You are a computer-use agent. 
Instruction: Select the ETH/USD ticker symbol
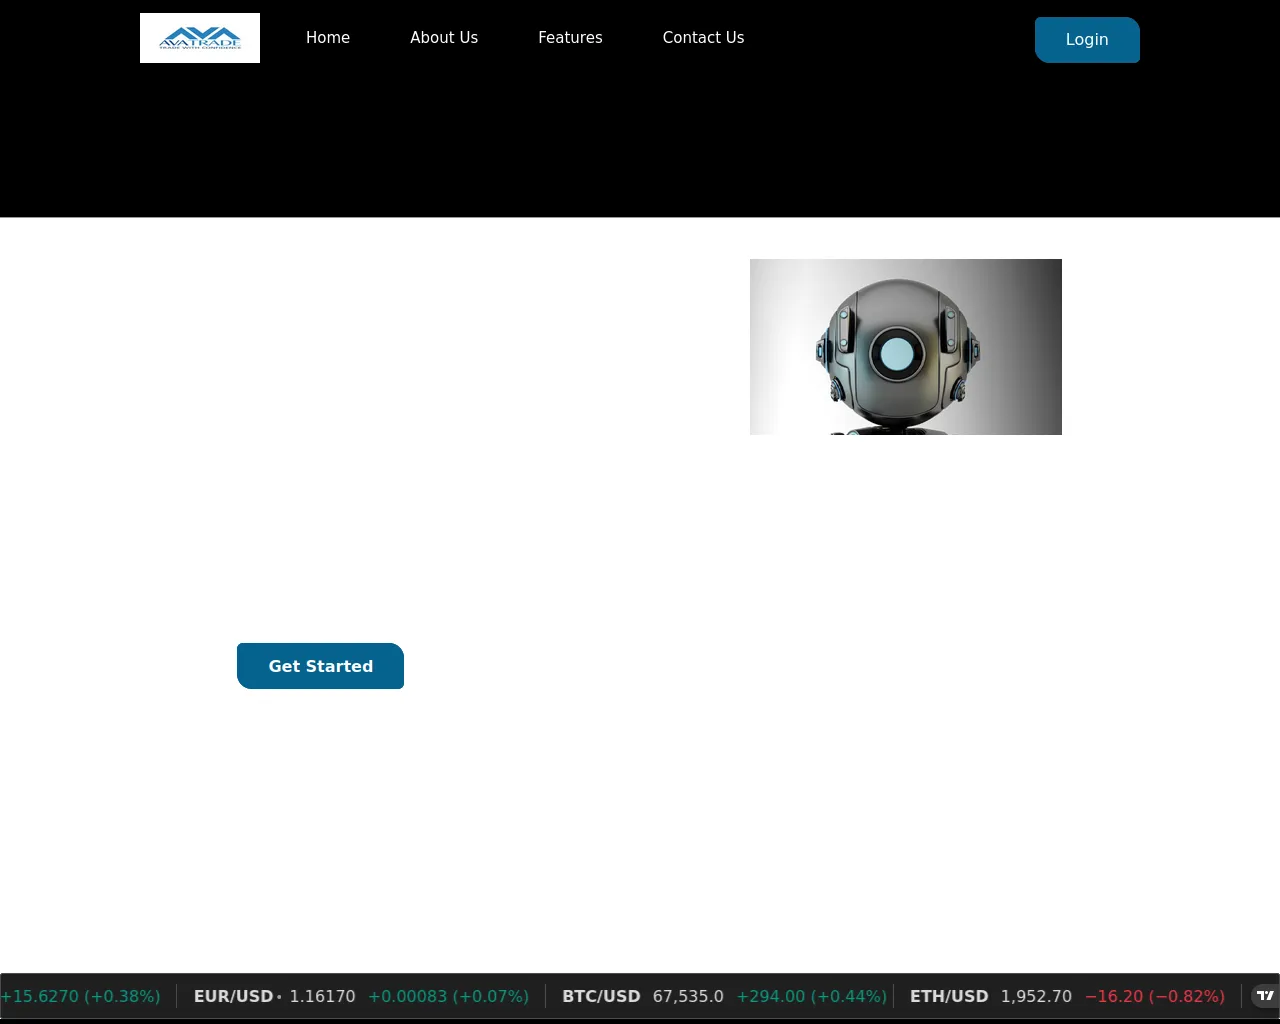948,997
